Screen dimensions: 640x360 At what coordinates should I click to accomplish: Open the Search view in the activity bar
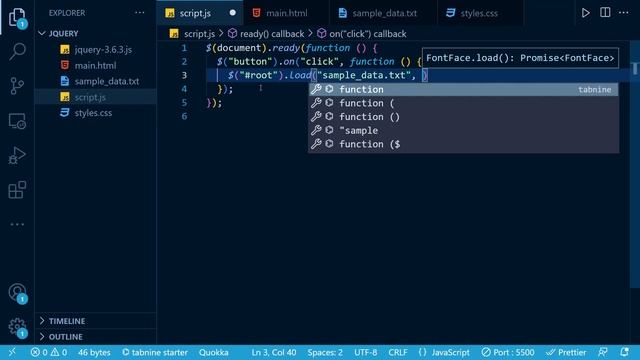pos(17,51)
